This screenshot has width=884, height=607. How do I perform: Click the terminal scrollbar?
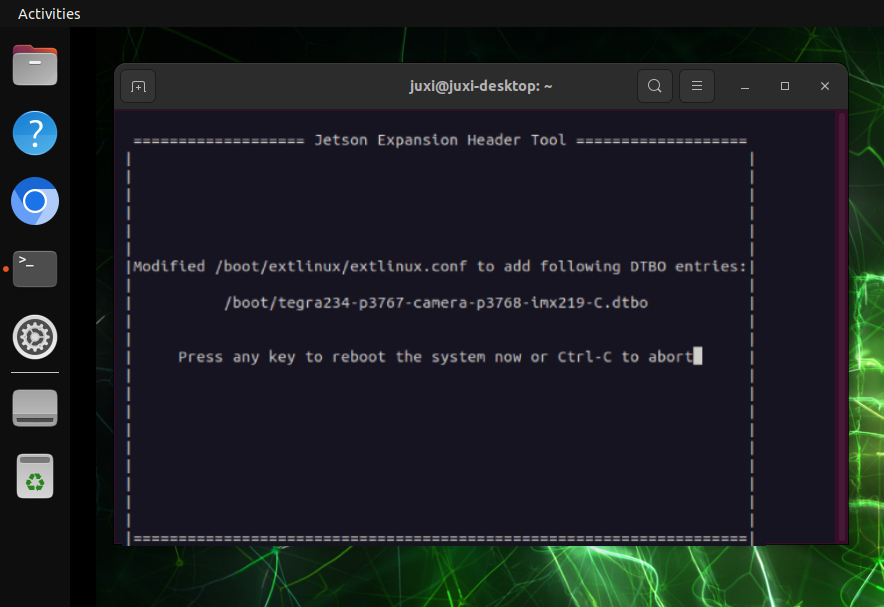[x=842, y=327]
